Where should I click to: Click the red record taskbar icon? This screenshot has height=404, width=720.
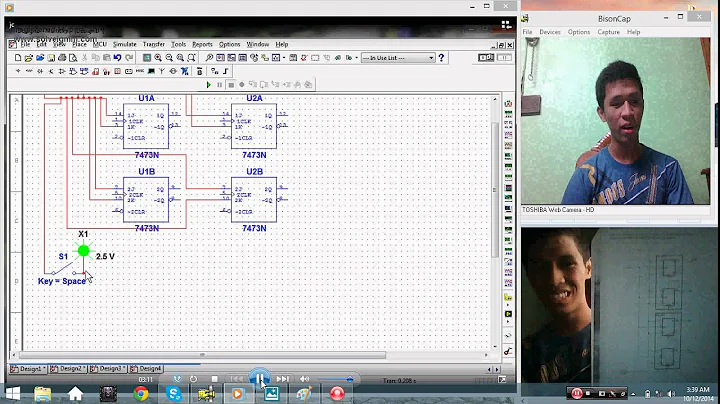point(337,393)
